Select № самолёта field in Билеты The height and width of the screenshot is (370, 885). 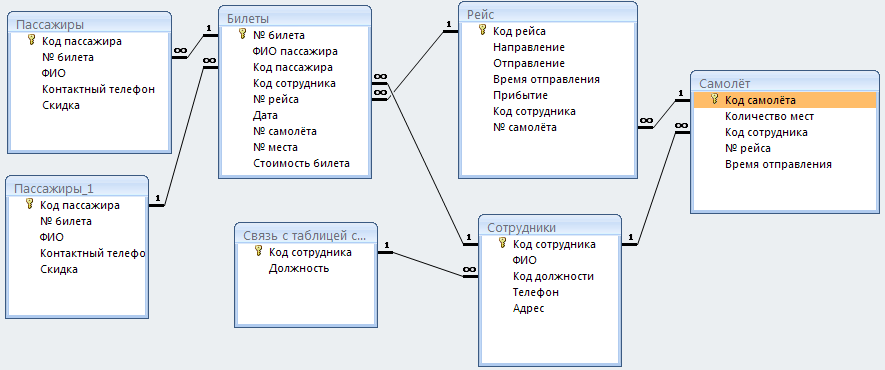click(x=284, y=131)
